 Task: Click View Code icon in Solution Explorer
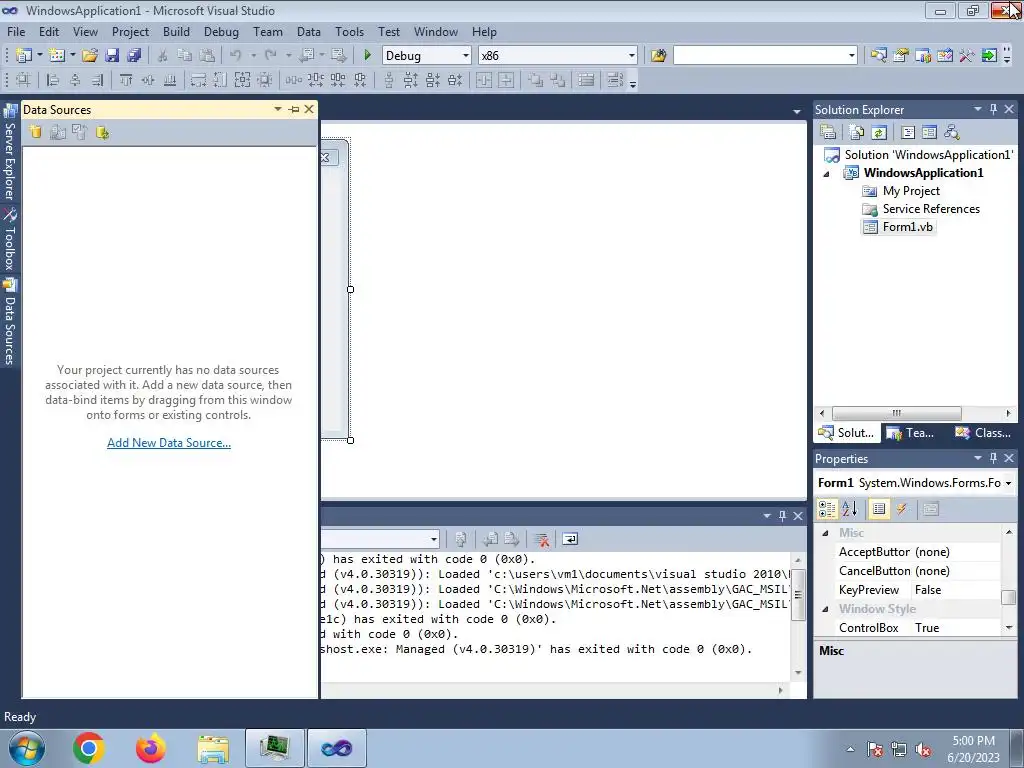[x=908, y=133]
